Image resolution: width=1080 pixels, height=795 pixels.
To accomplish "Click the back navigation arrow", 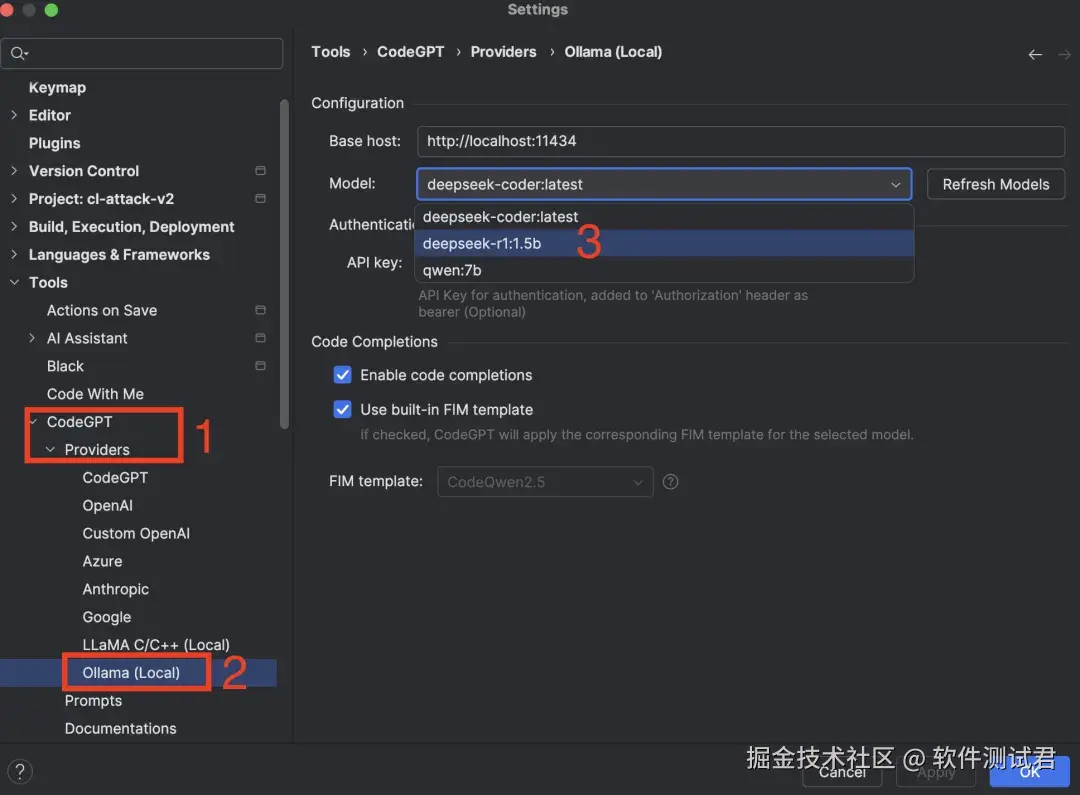I will (x=1035, y=54).
